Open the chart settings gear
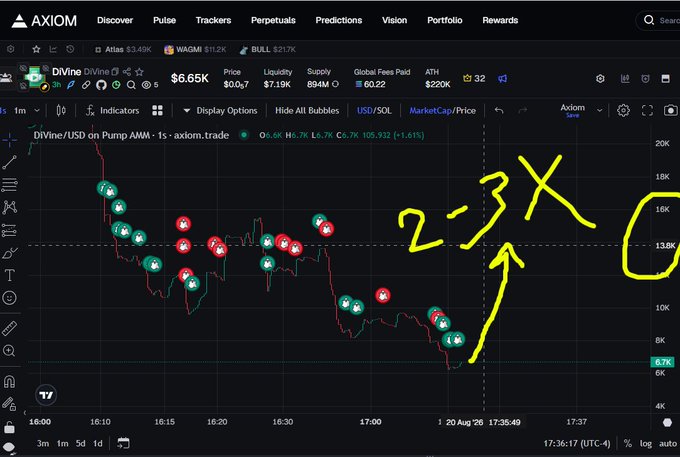The height and width of the screenshot is (457, 680). coord(623,111)
